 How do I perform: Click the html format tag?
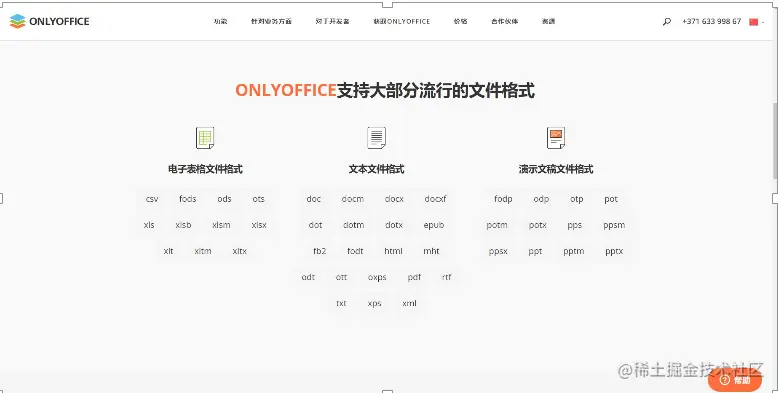pyautogui.click(x=393, y=251)
